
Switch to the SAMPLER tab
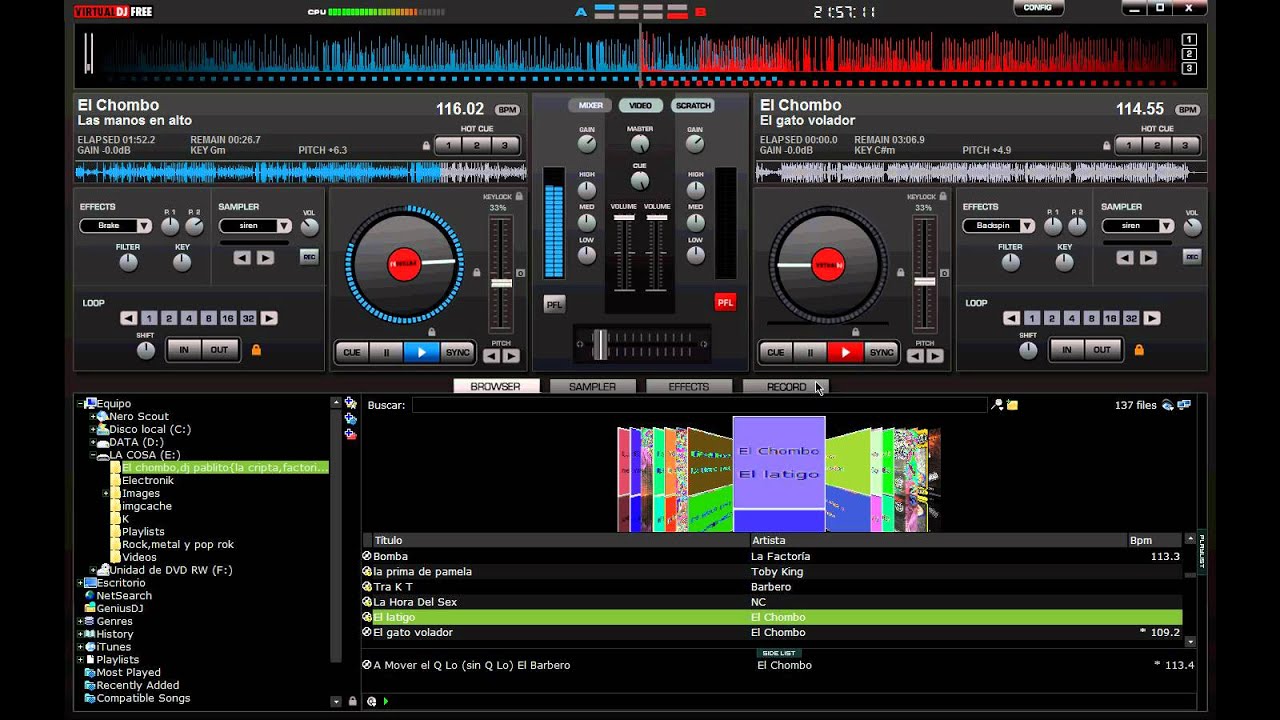click(592, 387)
